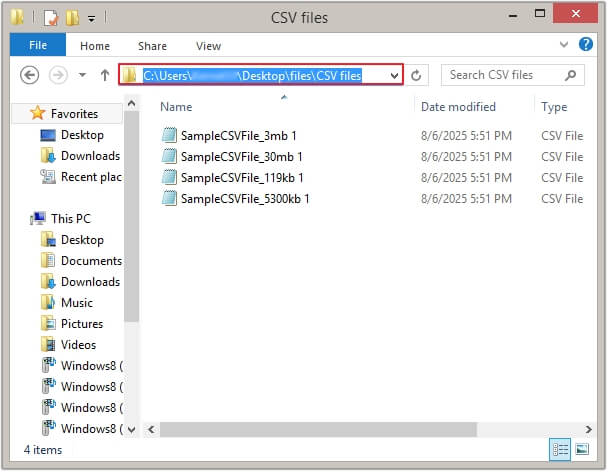608x472 pixels.
Task: Click the address bar path
Action: (x=252, y=75)
